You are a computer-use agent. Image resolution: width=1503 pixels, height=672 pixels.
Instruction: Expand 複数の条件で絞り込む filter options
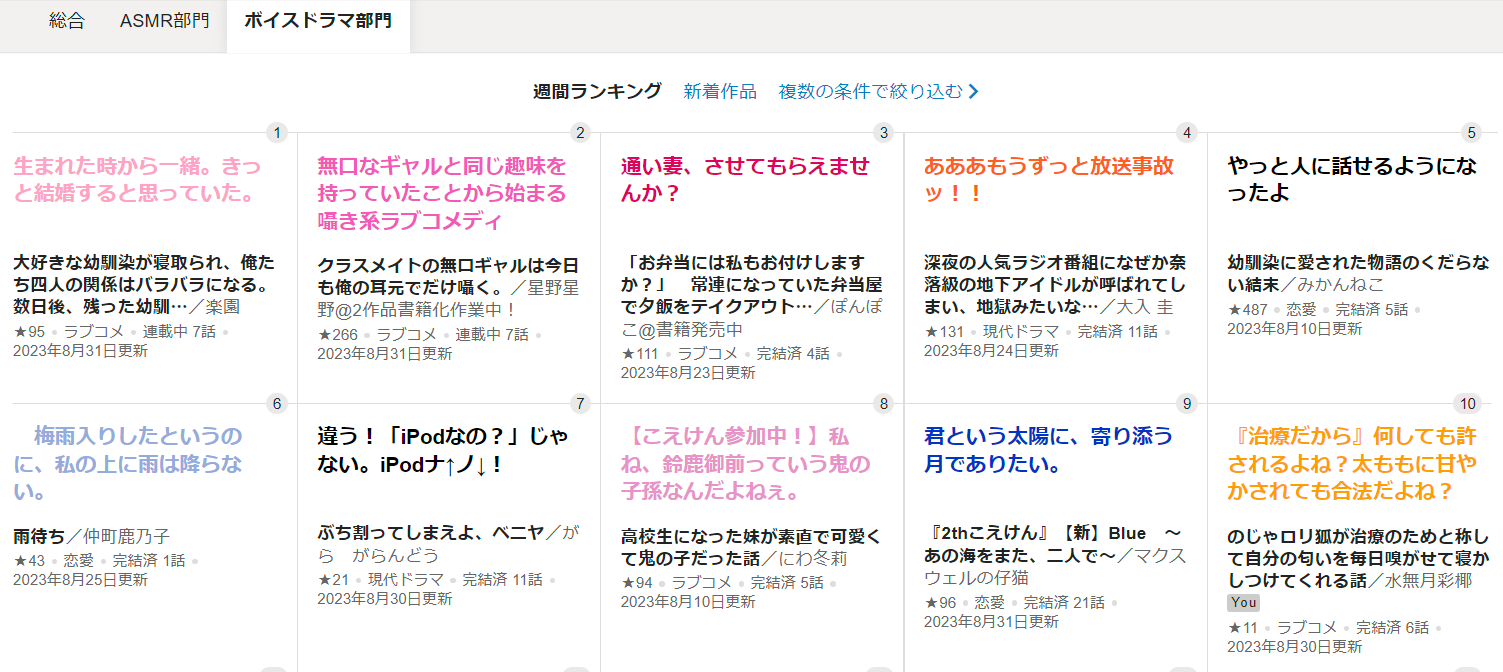pos(870,91)
